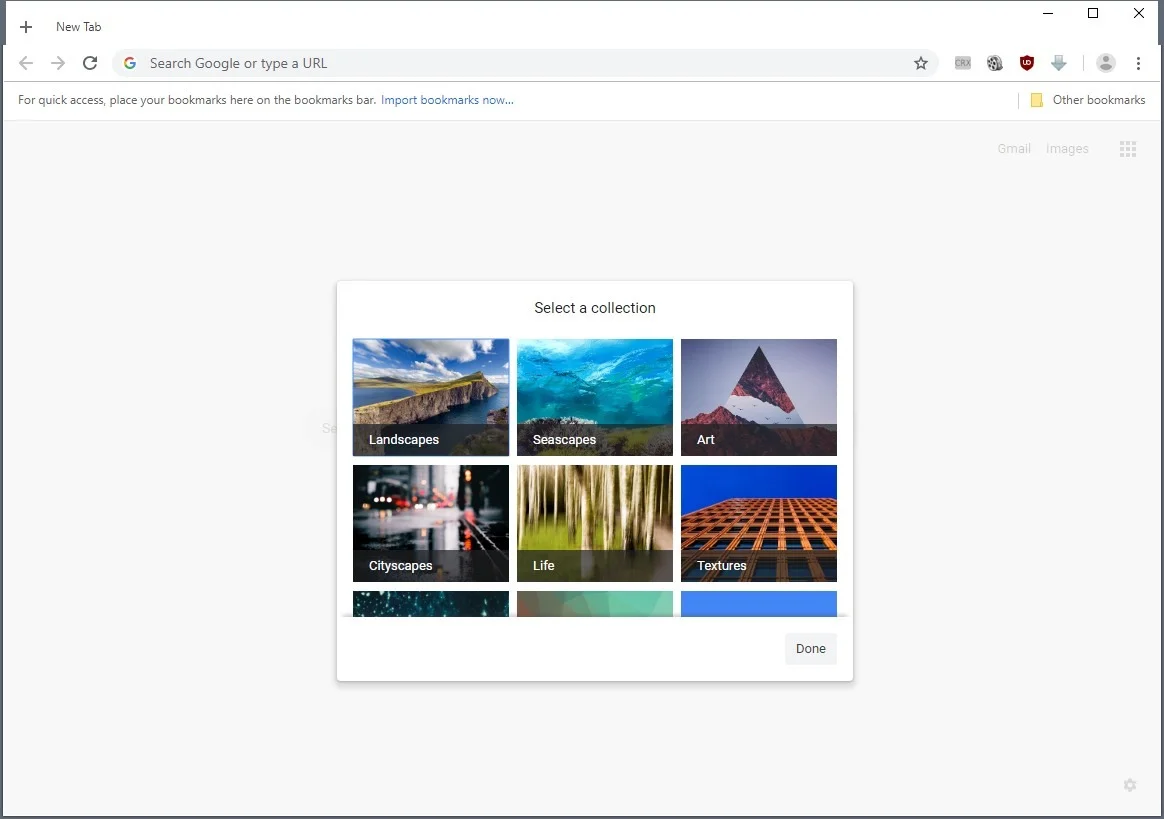Bookmark this page with the star icon

pos(921,63)
